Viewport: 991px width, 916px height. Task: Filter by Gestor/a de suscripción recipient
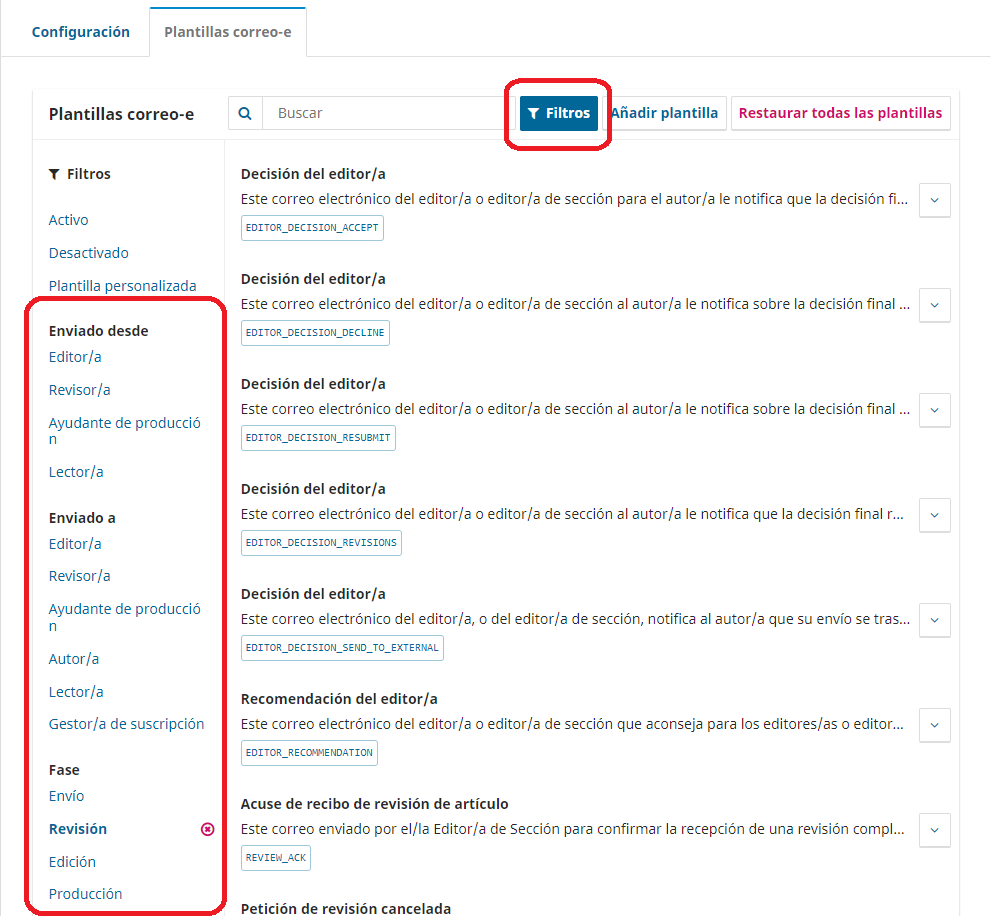pos(126,724)
